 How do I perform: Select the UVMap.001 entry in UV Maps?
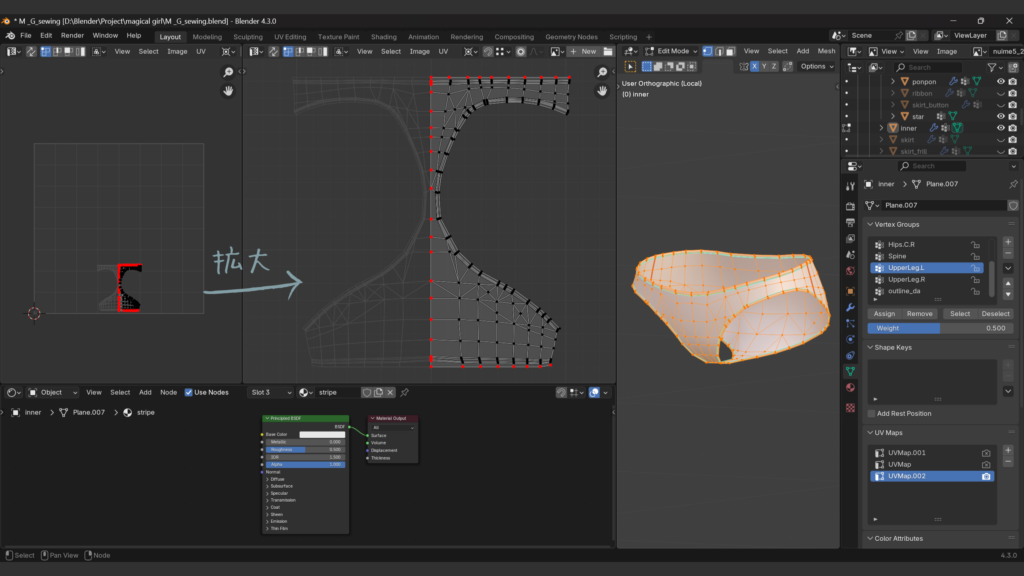point(908,453)
